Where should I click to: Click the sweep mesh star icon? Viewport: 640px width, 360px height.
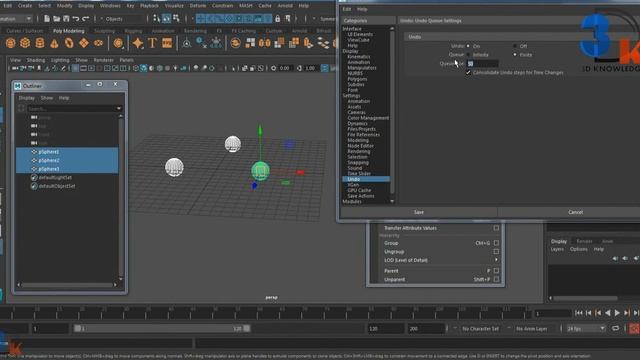[138, 43]
